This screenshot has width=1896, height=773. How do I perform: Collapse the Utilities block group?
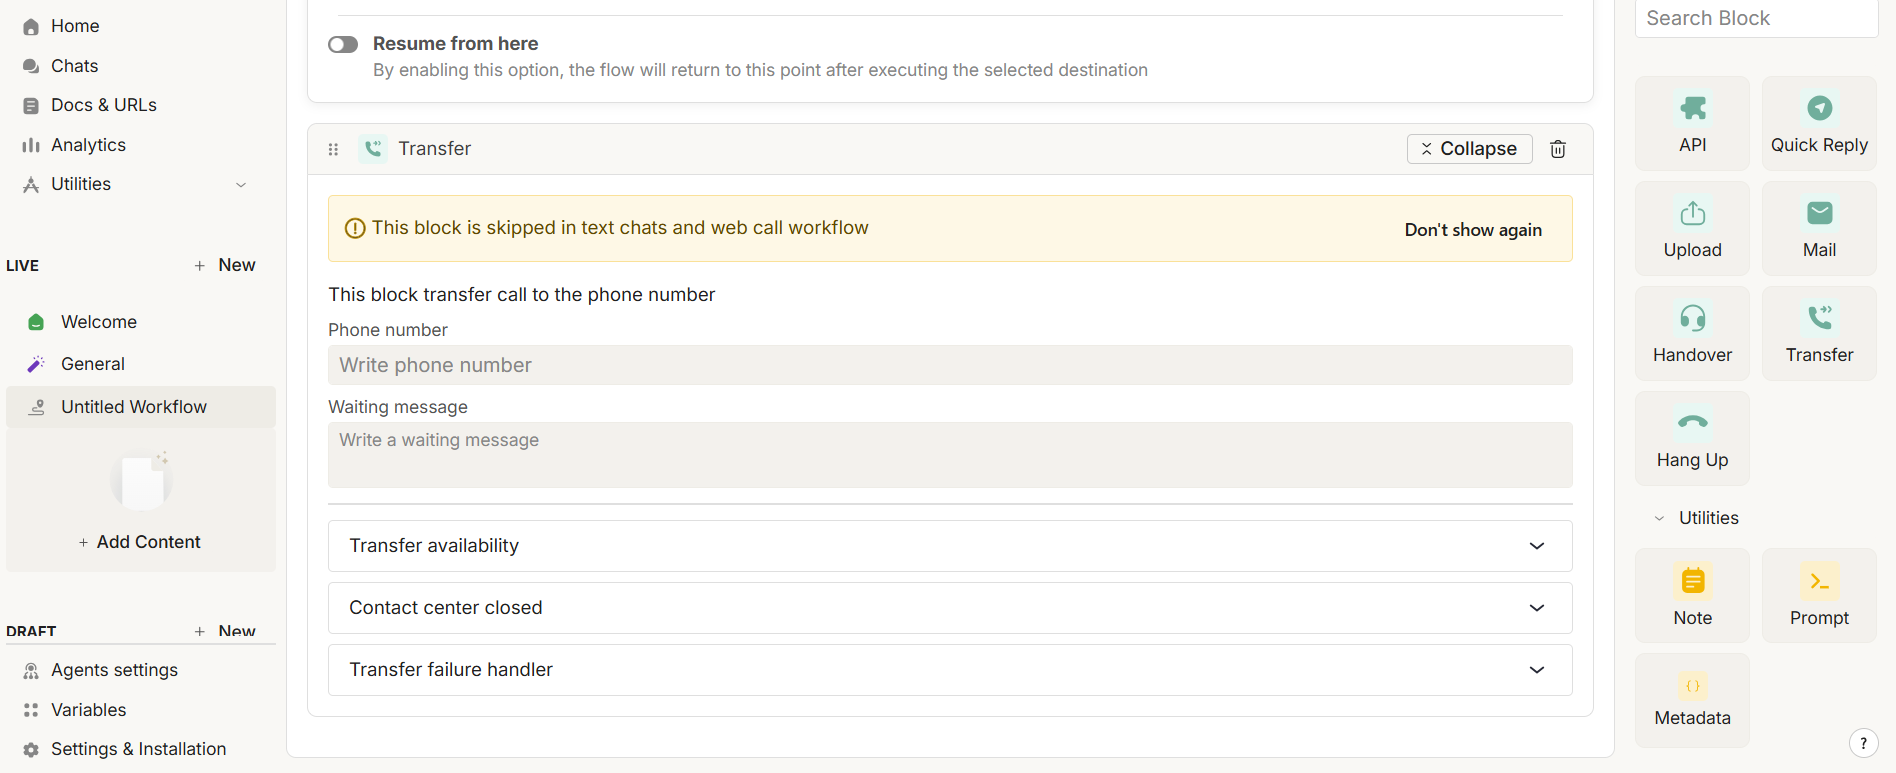(1660, 518)
